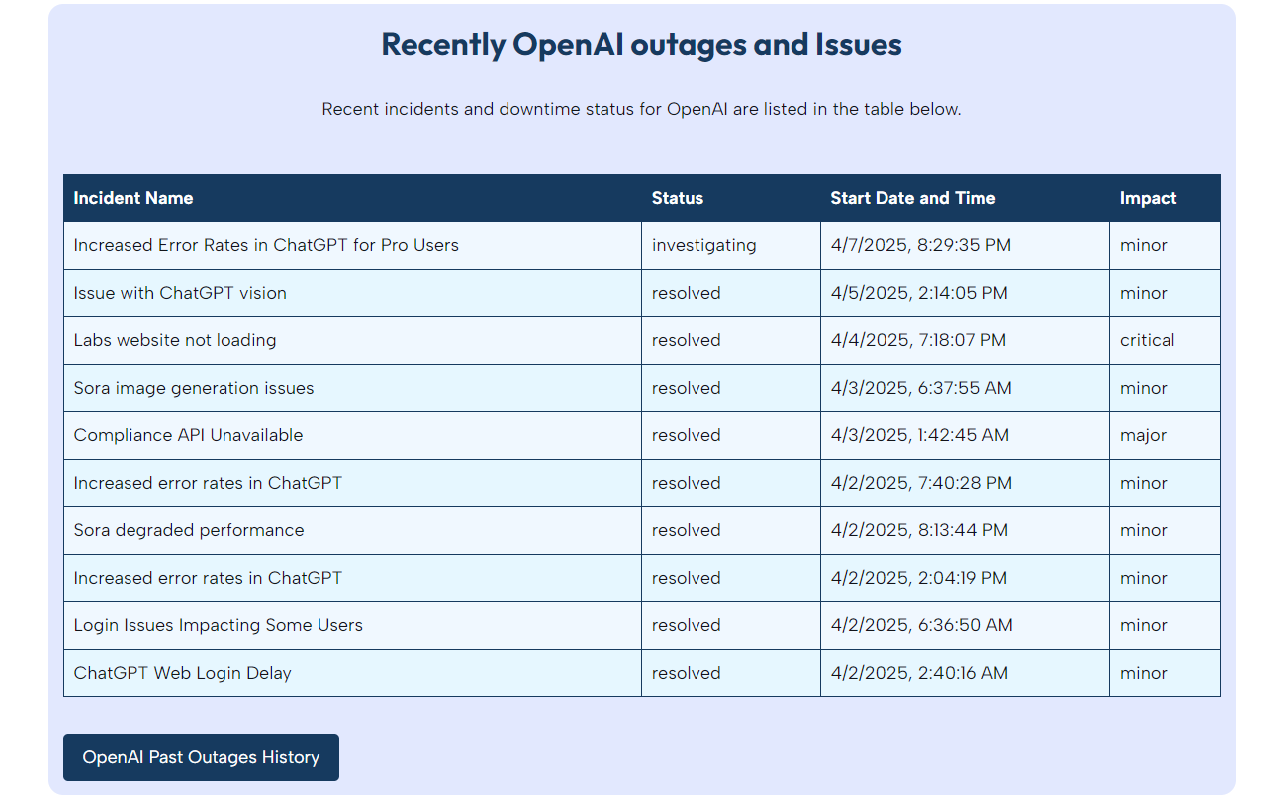Click the date '4/2/2025, 6:36:50 AM'
Screen dimensions: 1280x800
(921, 625)
